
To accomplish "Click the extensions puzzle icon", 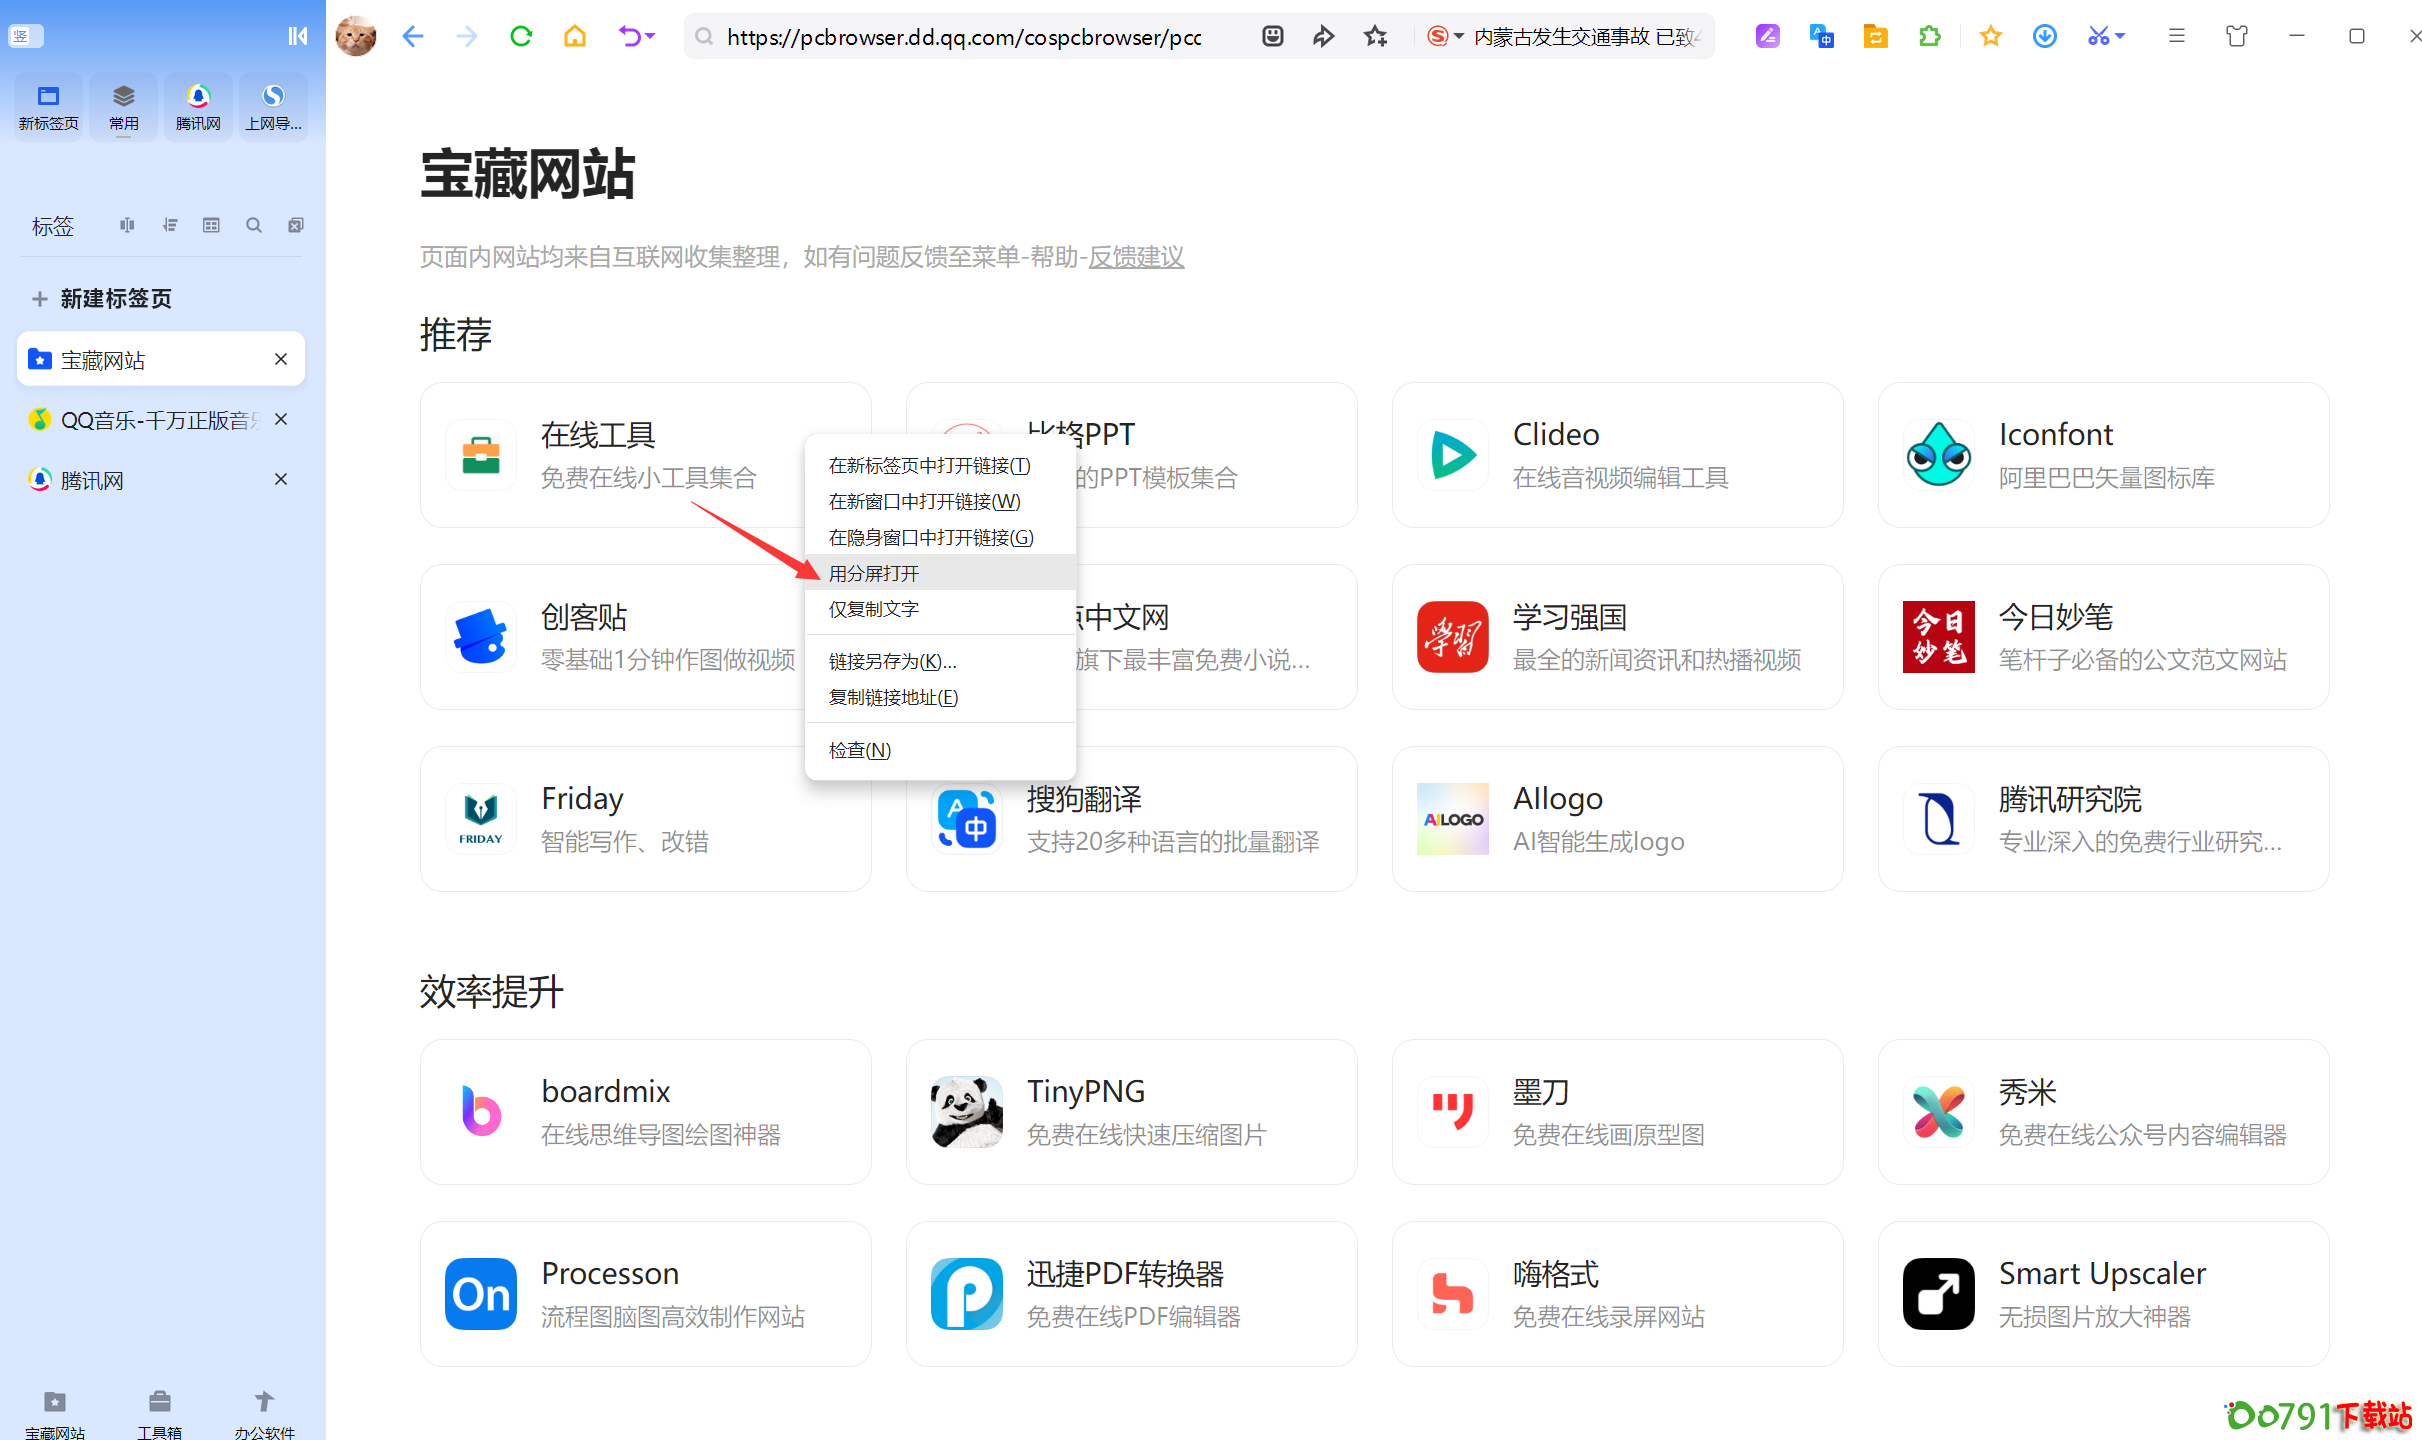I will point(1929,37).
